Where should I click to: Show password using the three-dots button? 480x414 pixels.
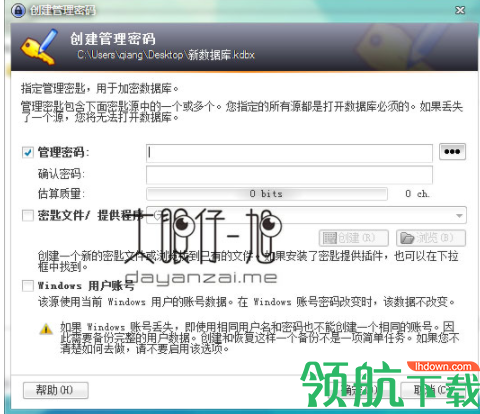click(x=452, y=152)
